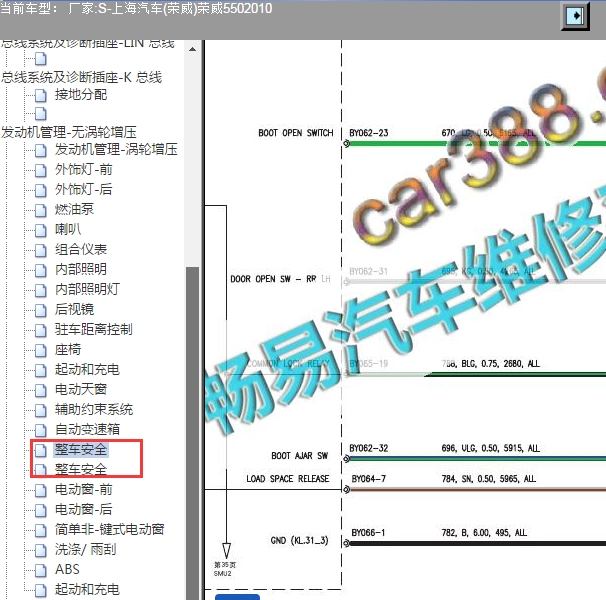Open the 喇叭 diagram entry
Viewport: 606px width, 600px height.
68,229
